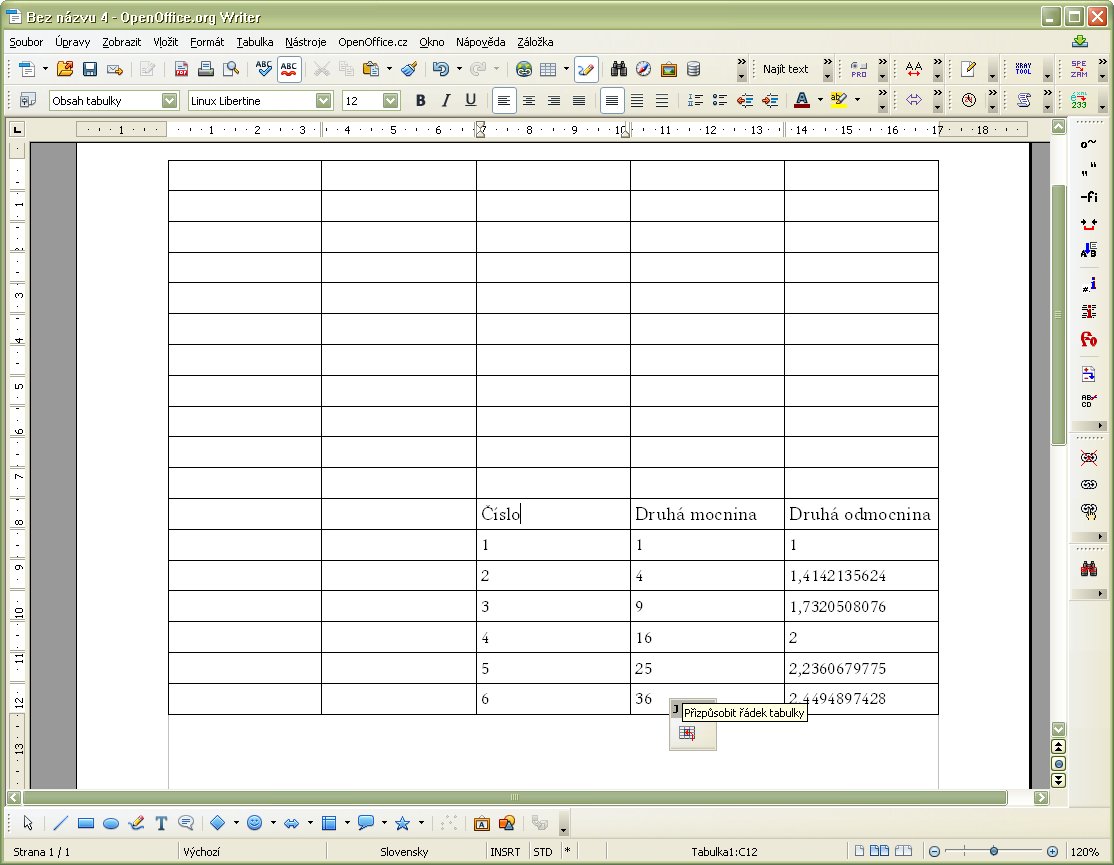This screenshot has height=865, width=1114.
Task: Toggle AutoSpellcheck (ABC with red underline)
Action: point(288,69)
